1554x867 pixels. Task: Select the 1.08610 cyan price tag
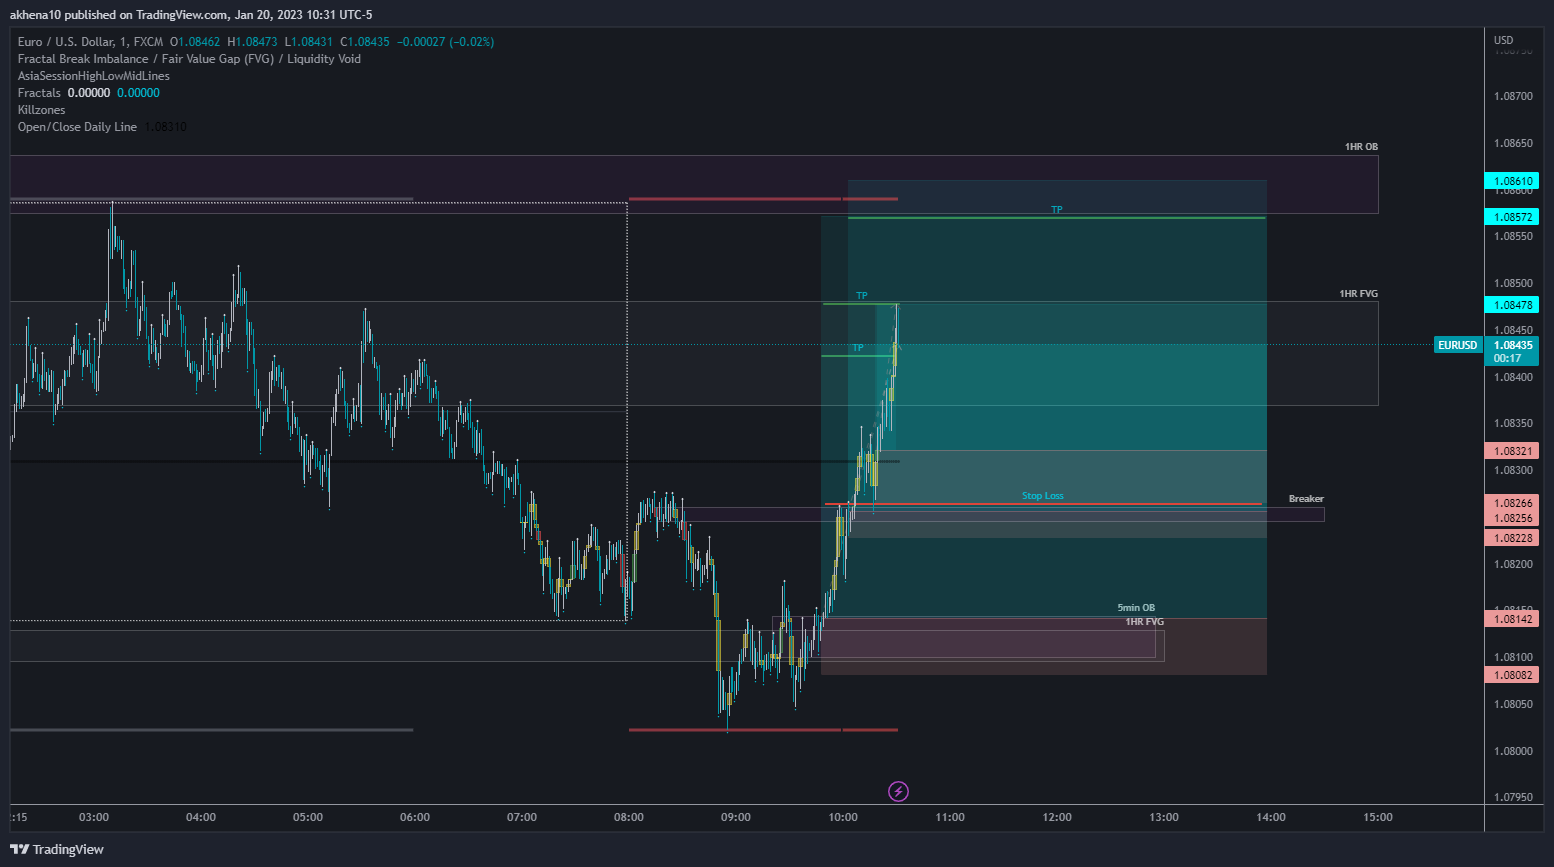click(1512, 181)
